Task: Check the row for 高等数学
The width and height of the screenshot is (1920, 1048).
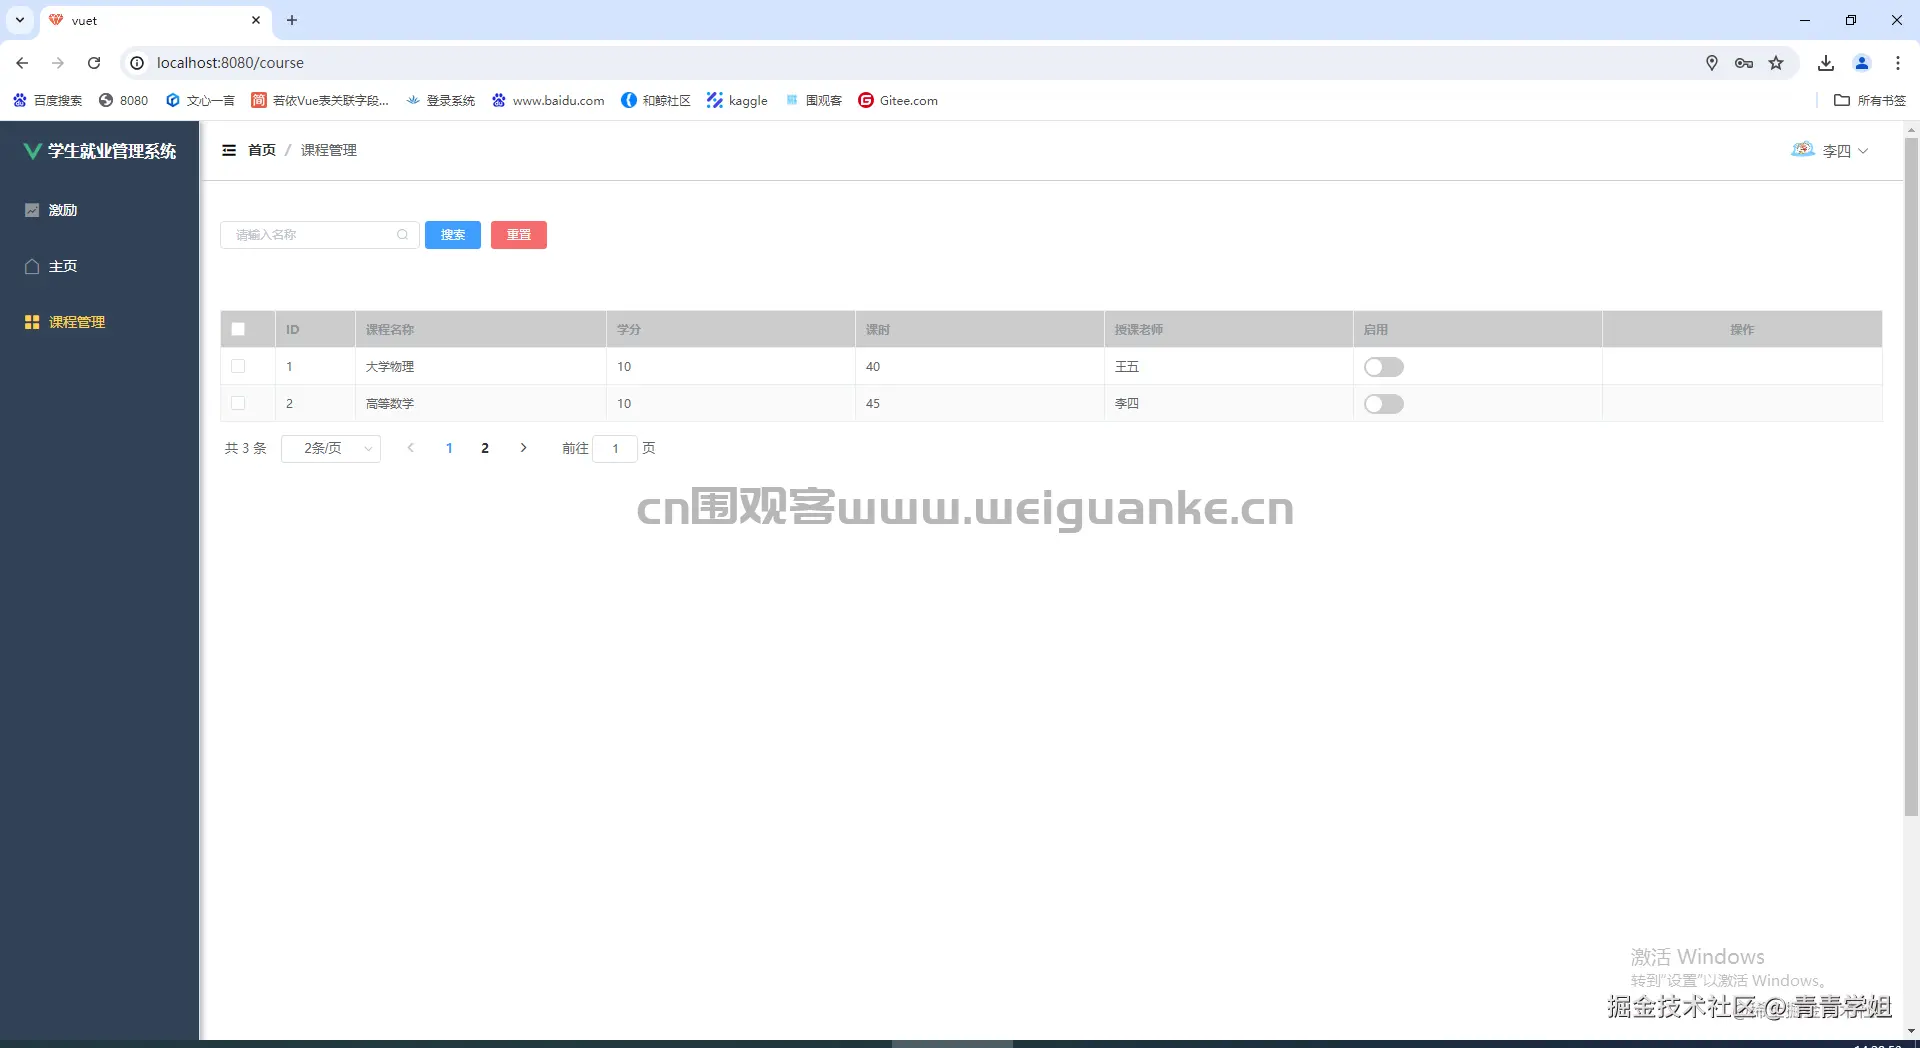Action: (x=238, y=403)
